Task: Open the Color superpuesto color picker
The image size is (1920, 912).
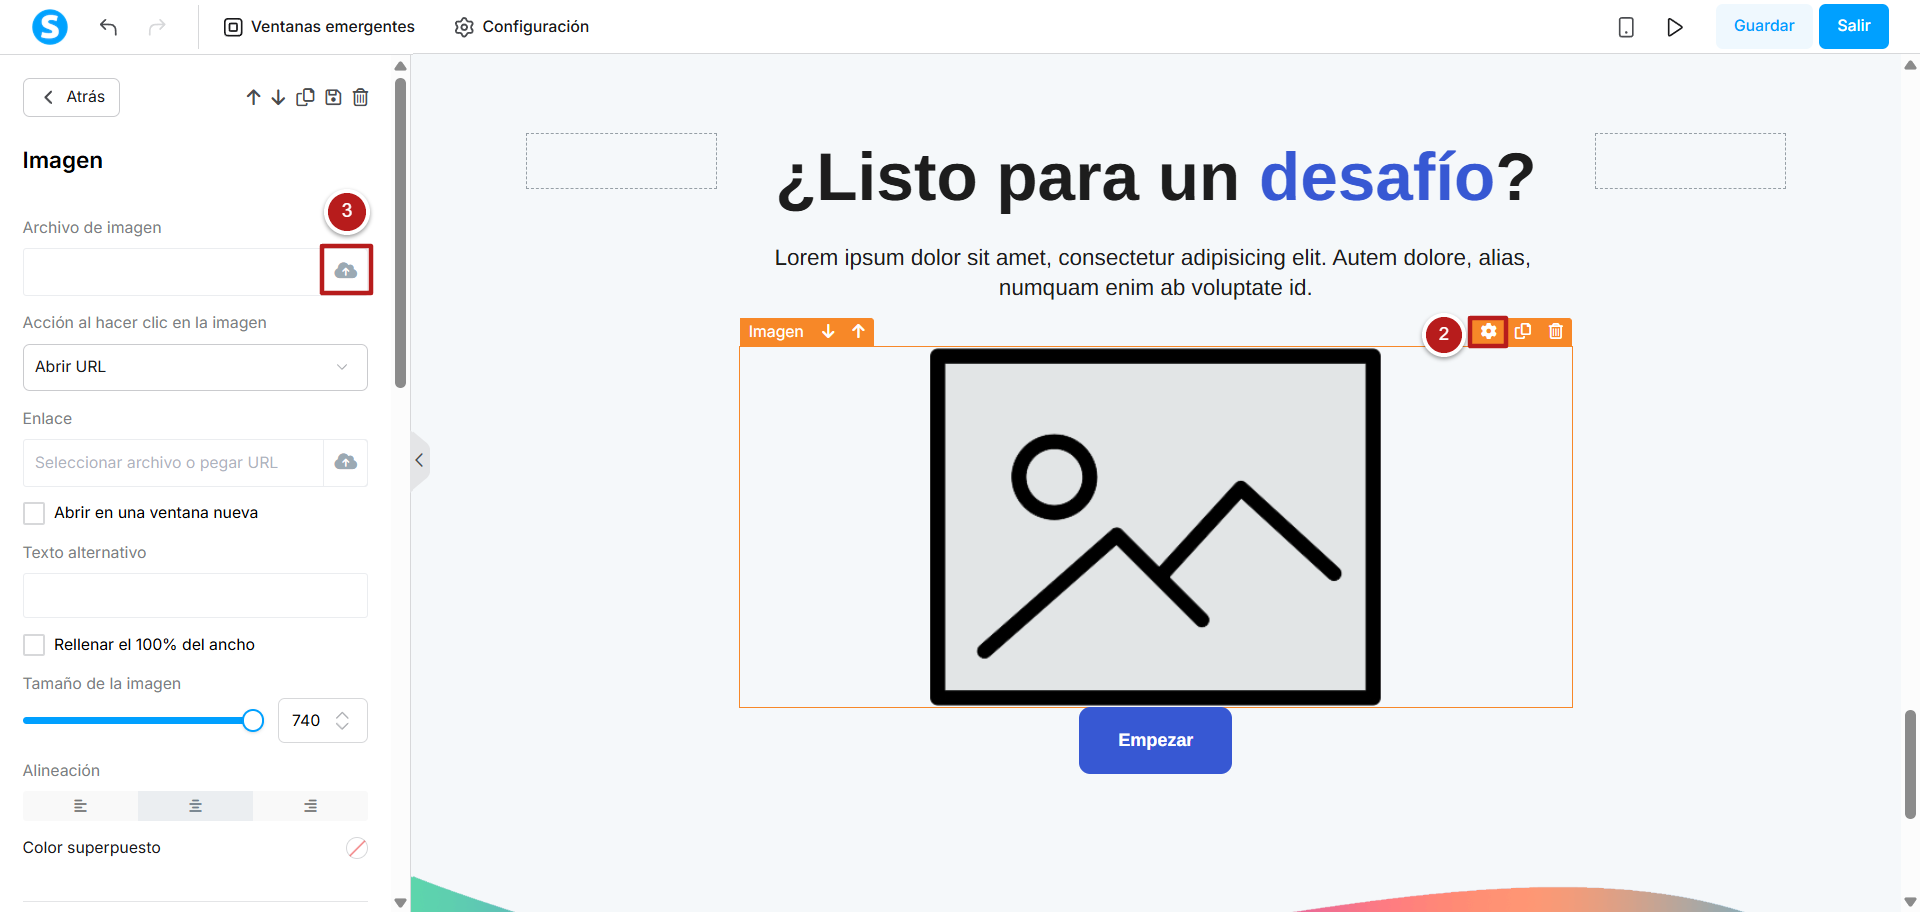Action: (x=357, y=848)
